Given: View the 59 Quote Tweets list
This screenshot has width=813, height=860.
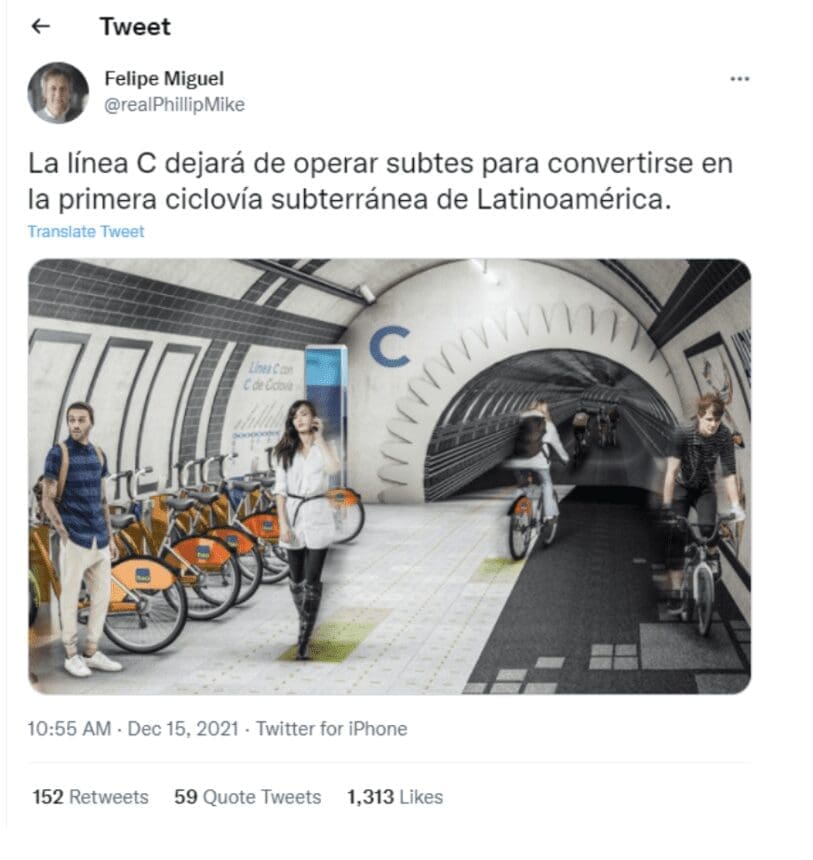Looking at the screenshot, I should tap(247, 796).
